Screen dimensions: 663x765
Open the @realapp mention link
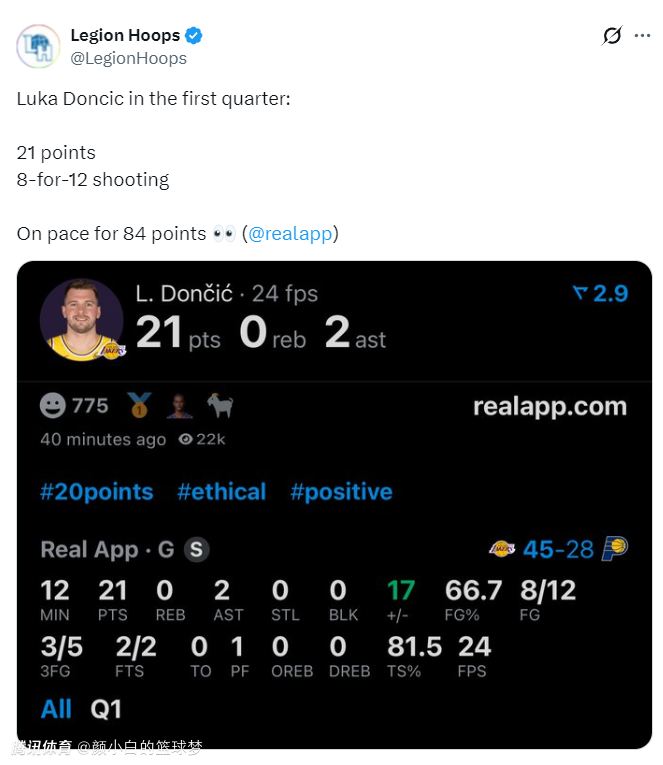pyautogui.click(x=291, y=234)
